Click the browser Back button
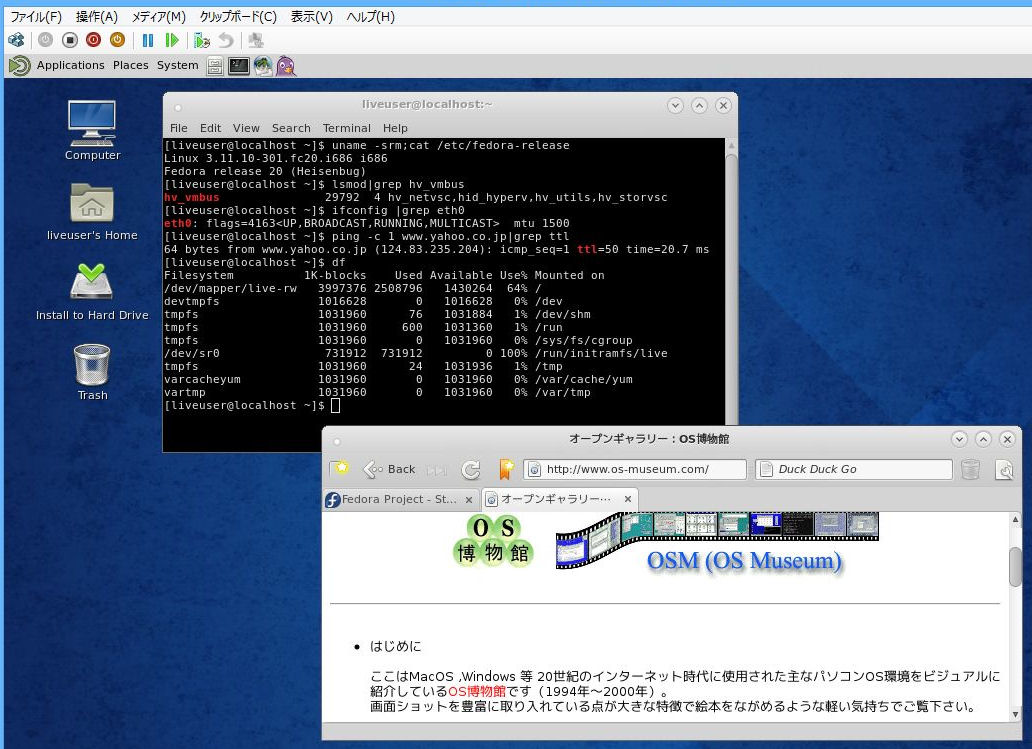The width and height of the screenshot is (1032, 749). pyautogui.click(x=389, y=469)
